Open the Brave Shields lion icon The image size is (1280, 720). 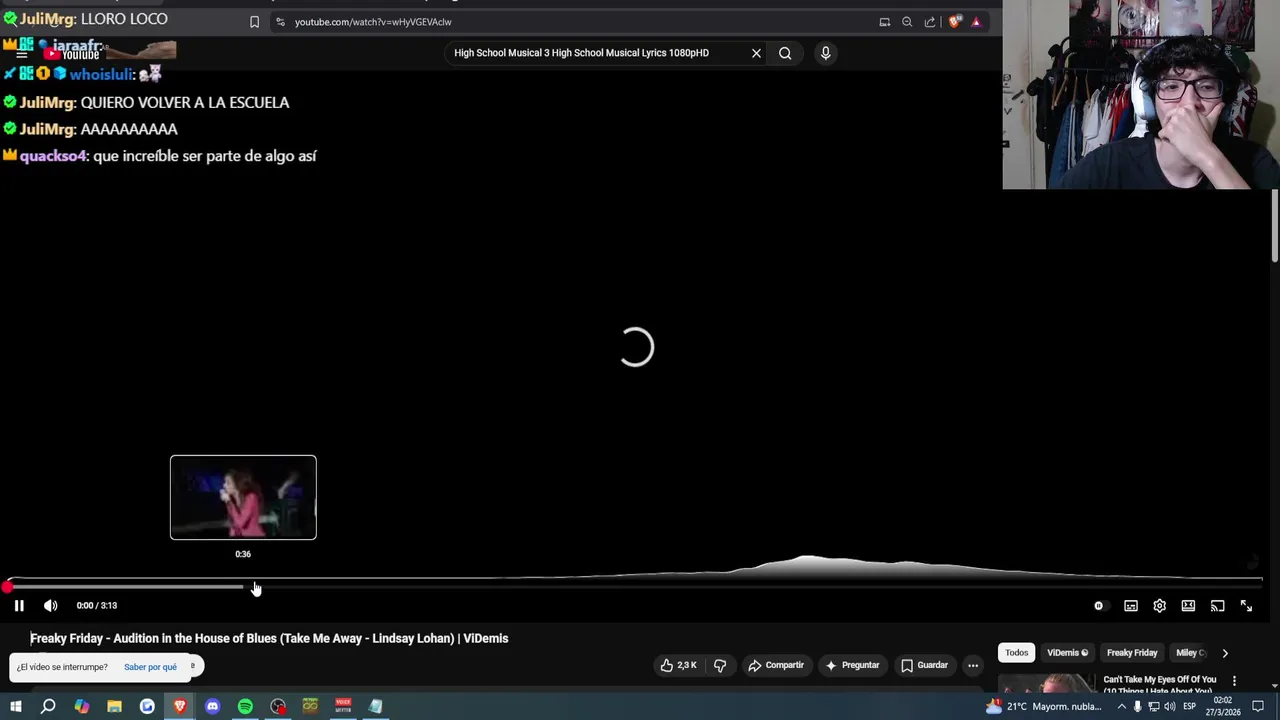tap(955, 22)
